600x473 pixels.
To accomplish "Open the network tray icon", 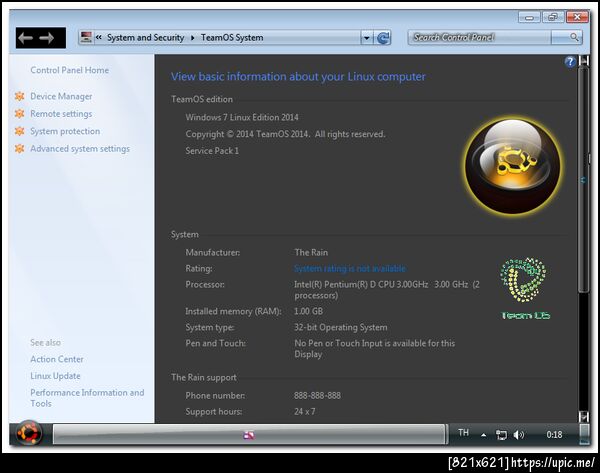I will 501,435.
